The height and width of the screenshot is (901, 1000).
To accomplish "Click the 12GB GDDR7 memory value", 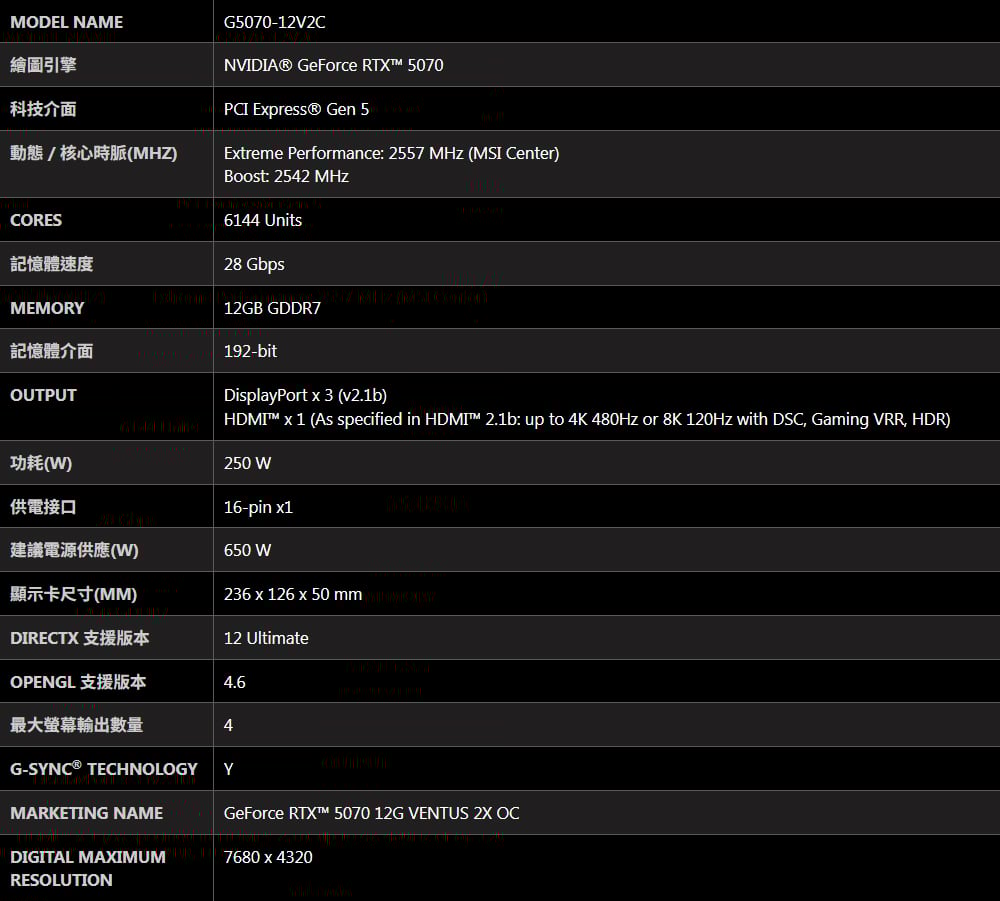I will click(272, 308).
